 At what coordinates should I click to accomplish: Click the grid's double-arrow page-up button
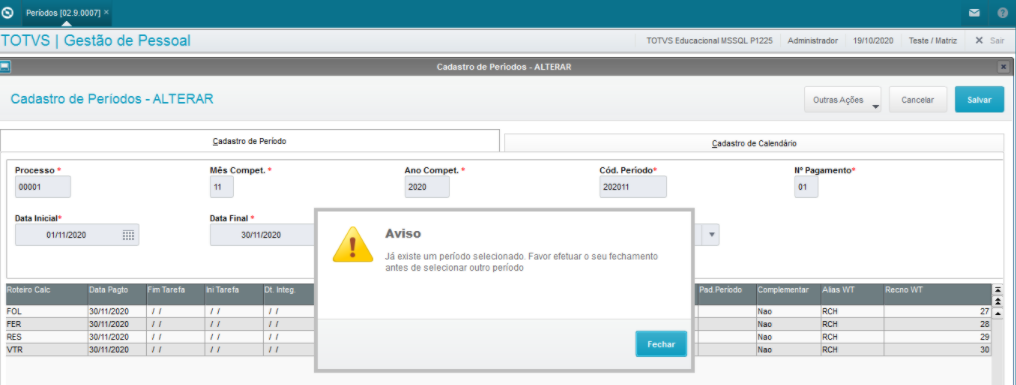[998, 301]
